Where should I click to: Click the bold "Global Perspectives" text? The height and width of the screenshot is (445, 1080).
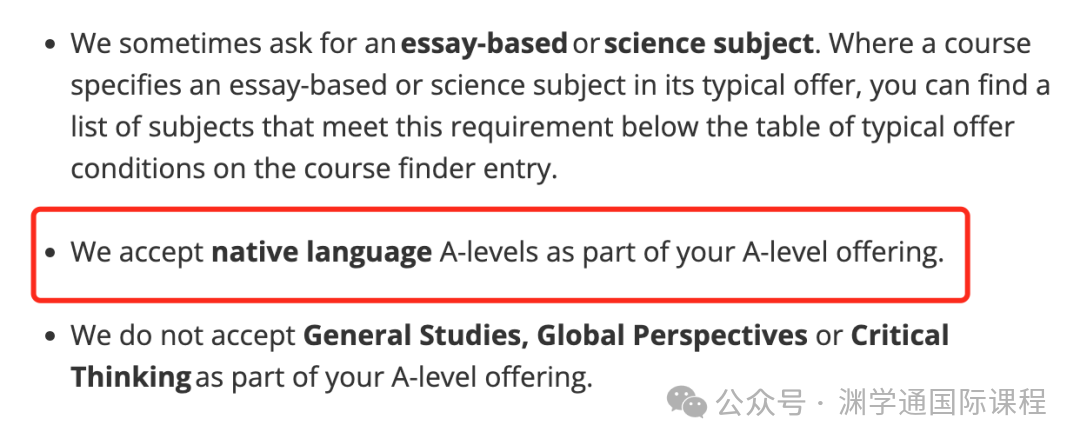click(671, 336)
